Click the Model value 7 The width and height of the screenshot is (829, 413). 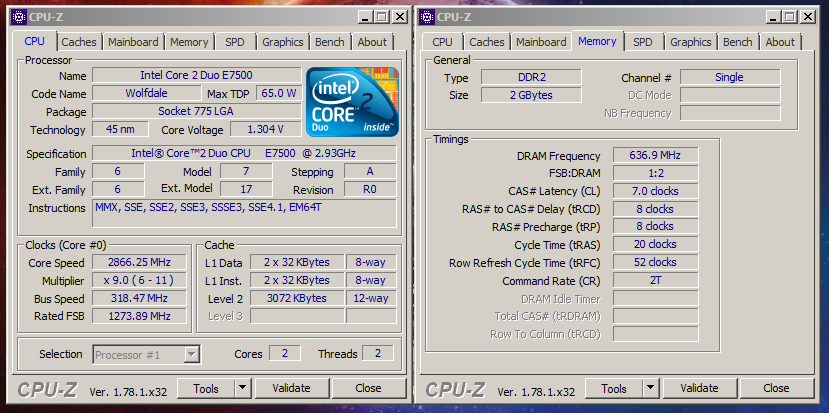coord(246,171)
